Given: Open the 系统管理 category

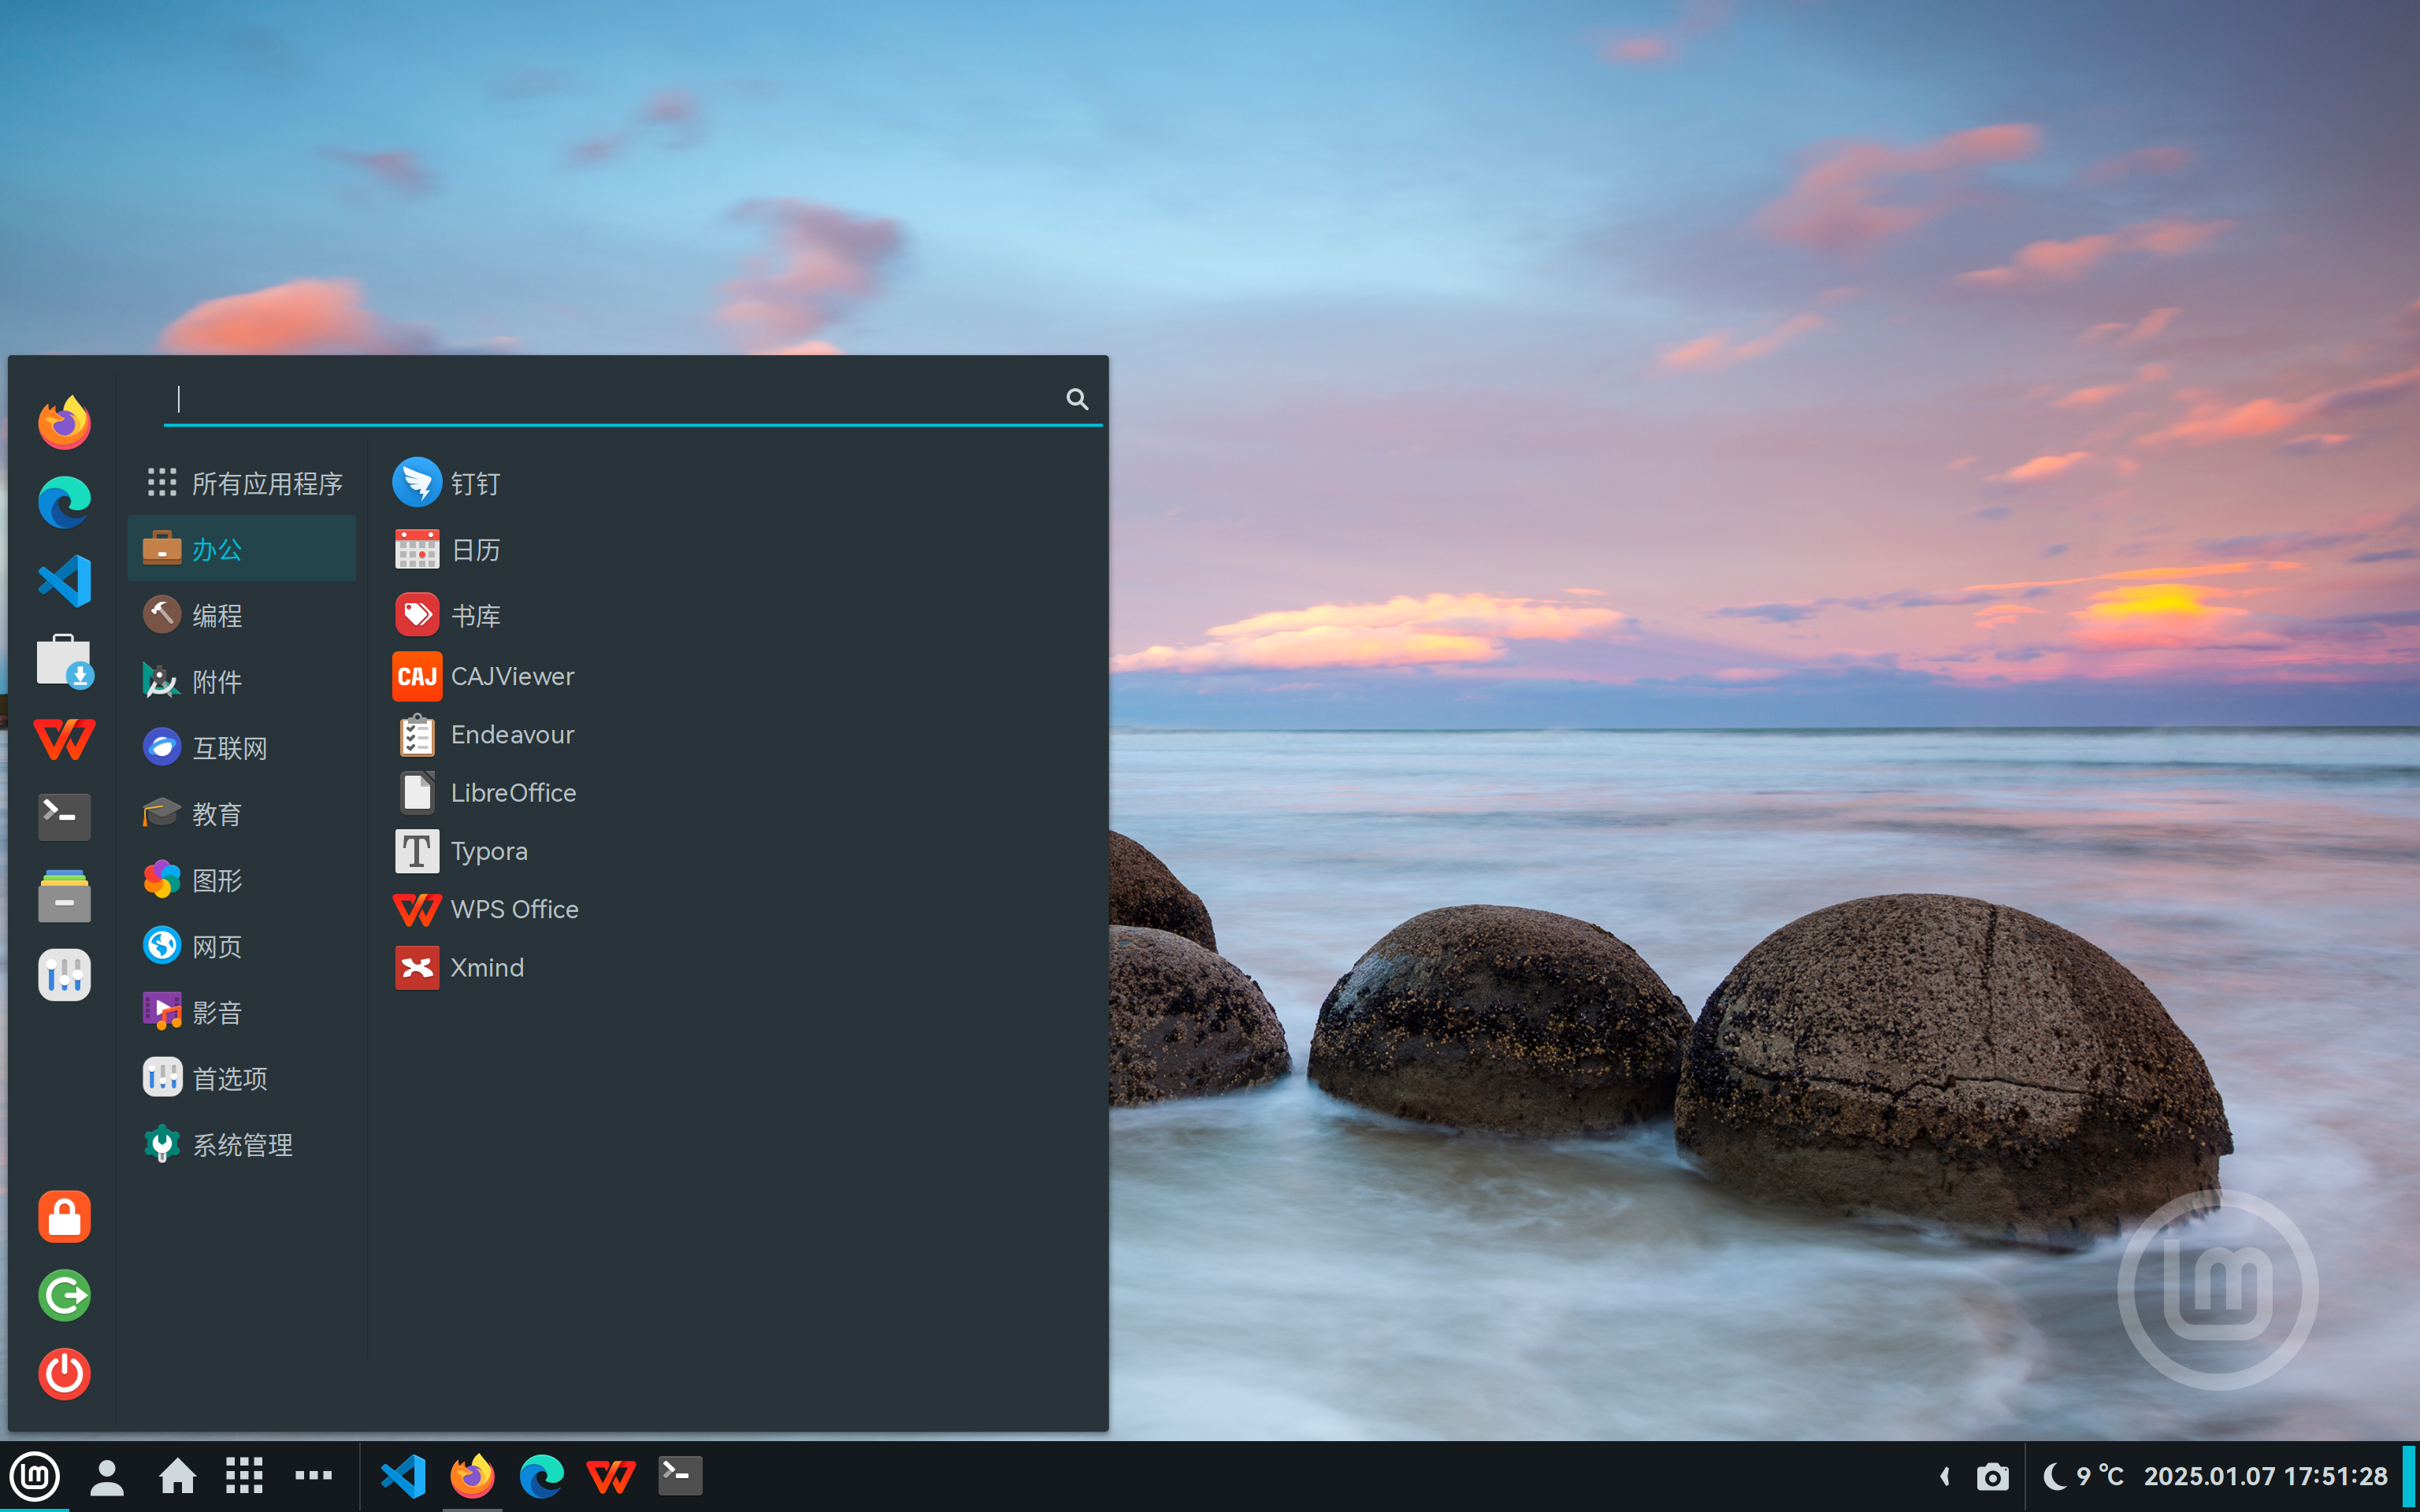Looking at the screenshot, I should coord(241,1145).
